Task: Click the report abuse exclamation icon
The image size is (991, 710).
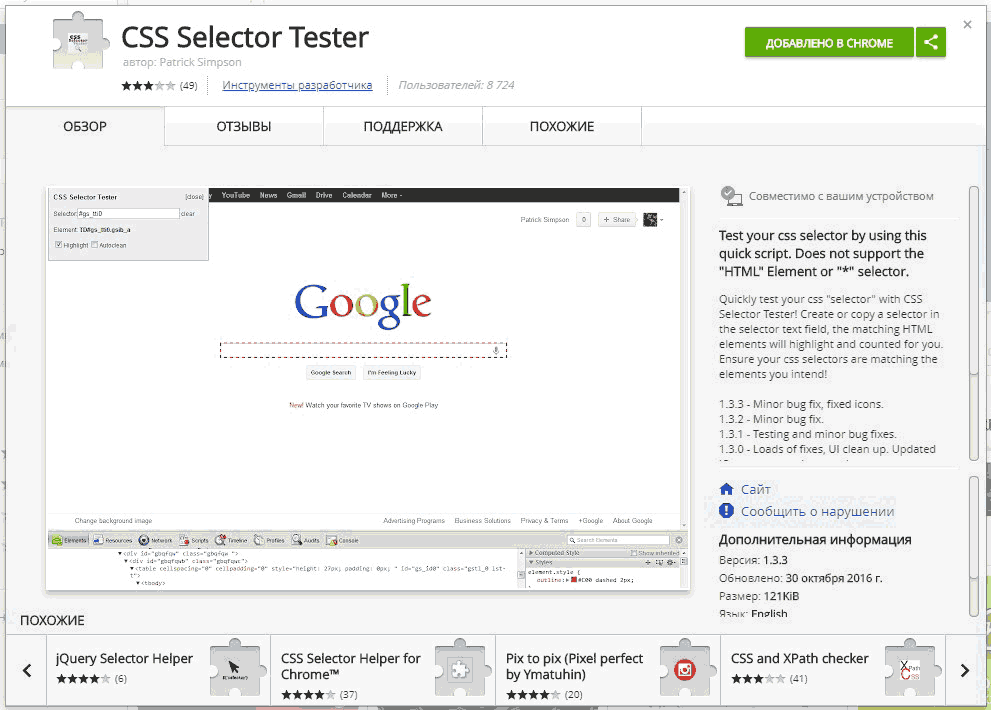Action: pyautogui.click(x=727, y=511)
